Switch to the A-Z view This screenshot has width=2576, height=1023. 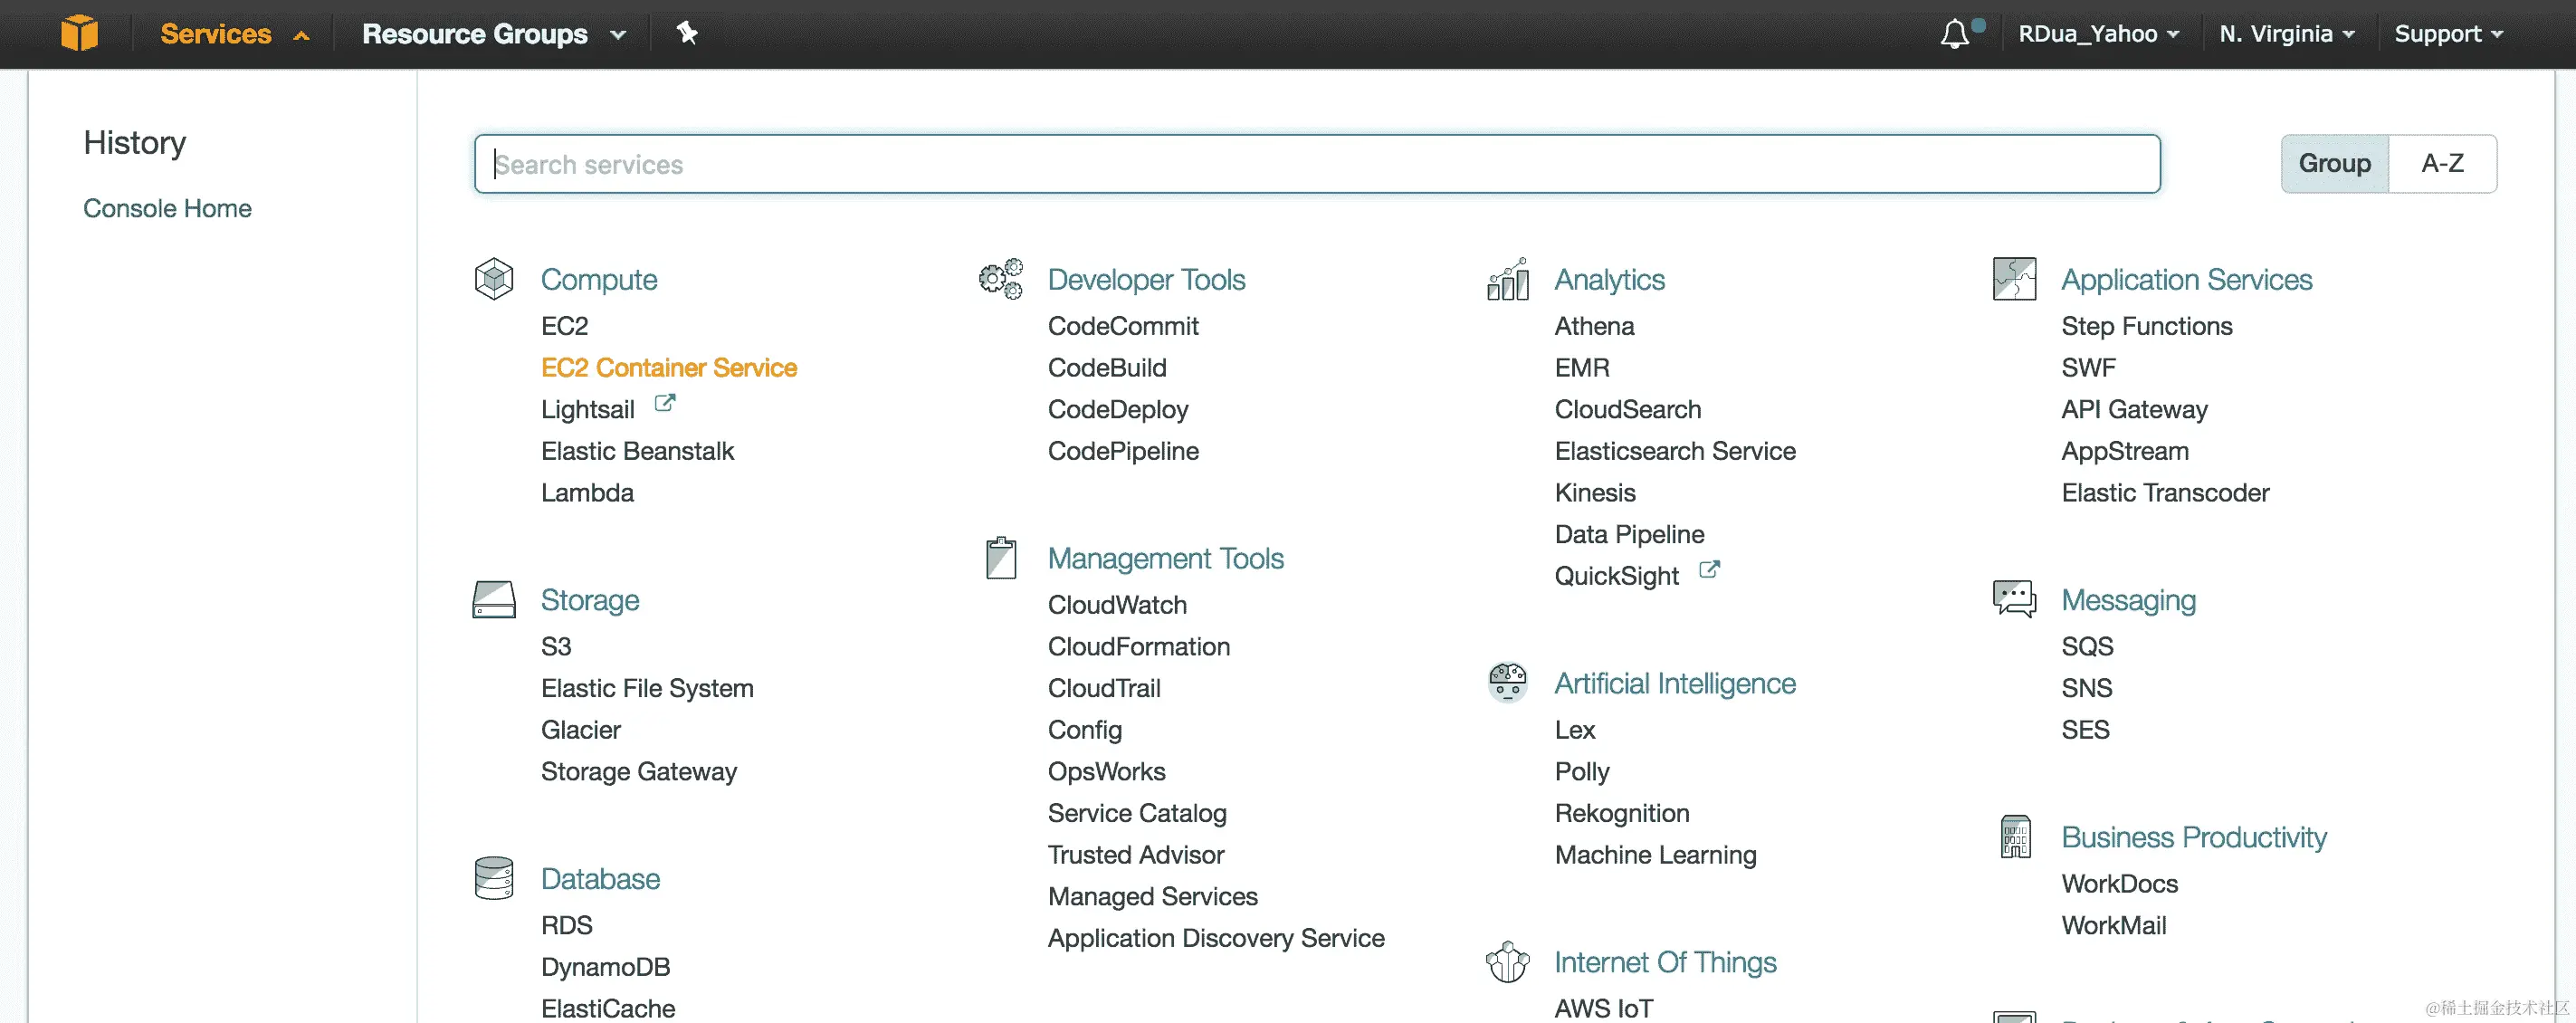pos(2443,163)
